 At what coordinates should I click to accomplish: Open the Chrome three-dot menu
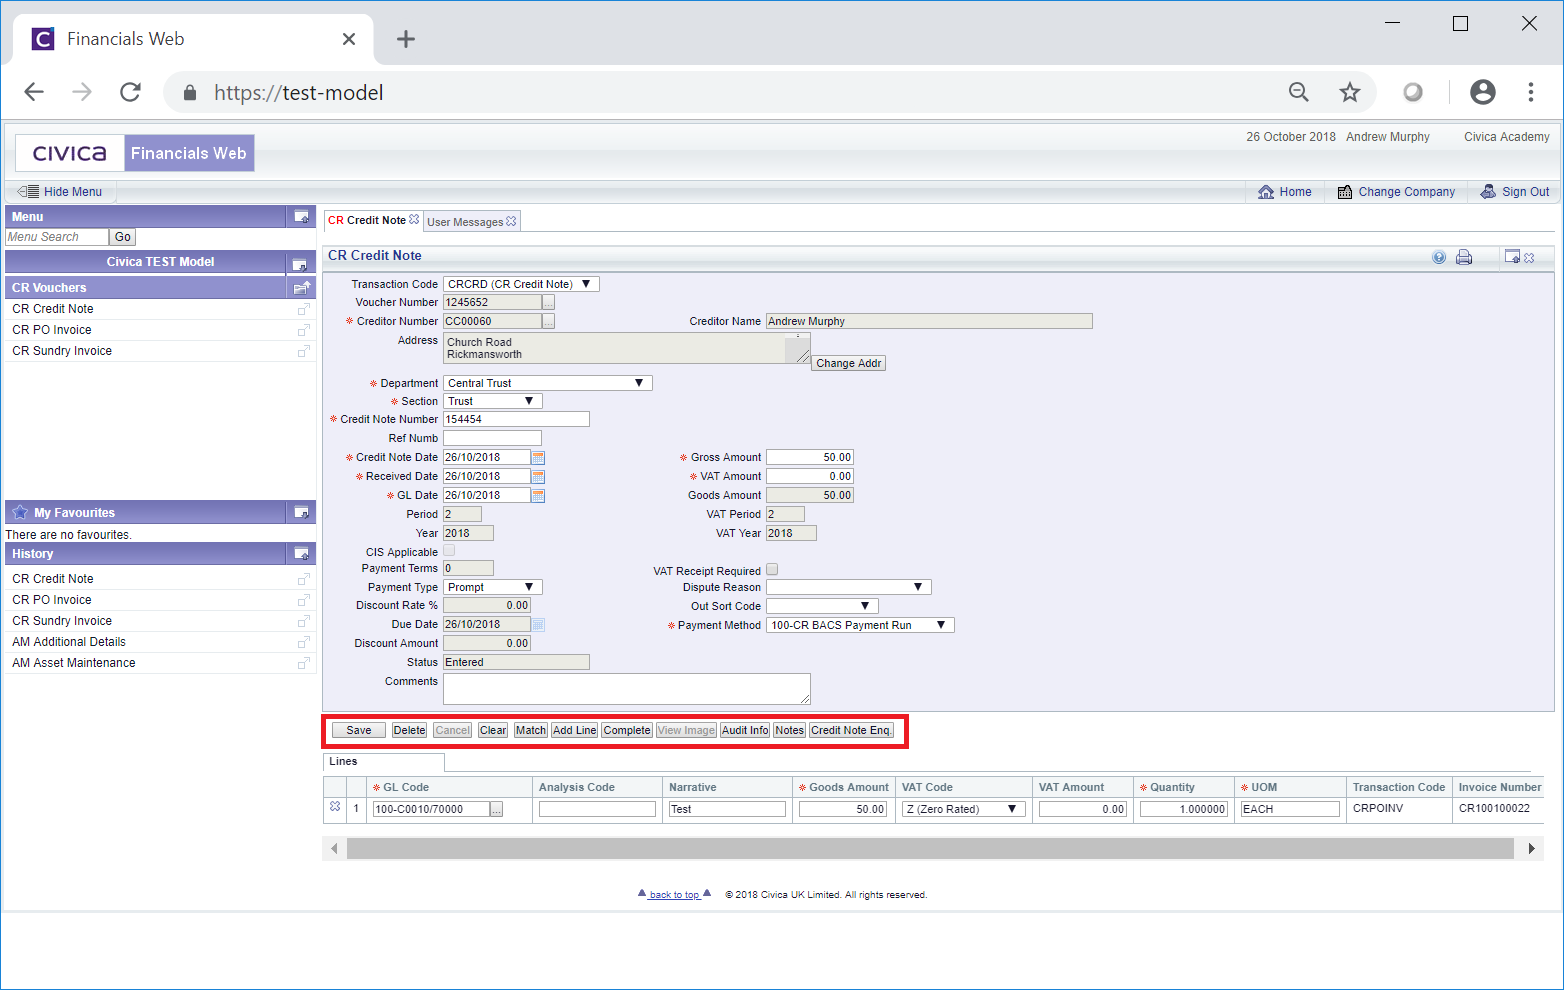tap(1531, 93)
